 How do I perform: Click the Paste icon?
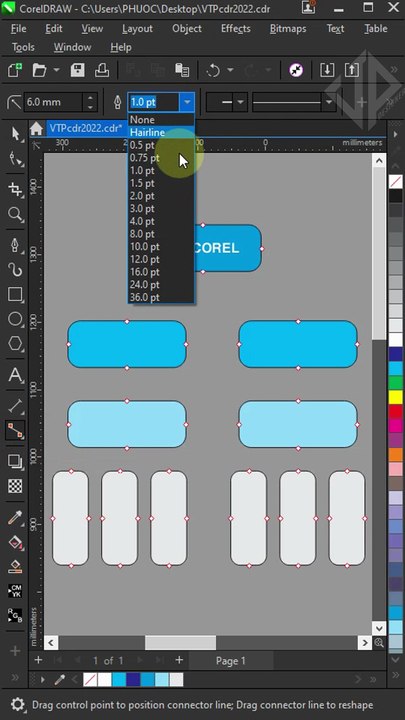click(182, 70)
